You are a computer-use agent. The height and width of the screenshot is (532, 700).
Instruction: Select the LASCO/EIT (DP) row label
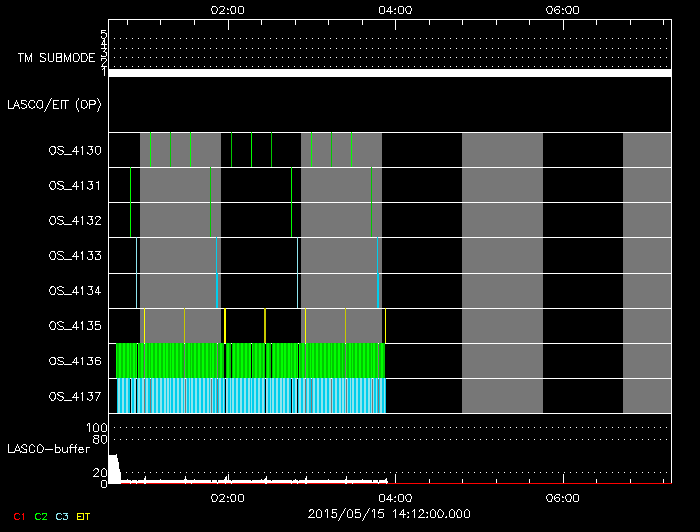pyautogui.click(x=54, y=104)
